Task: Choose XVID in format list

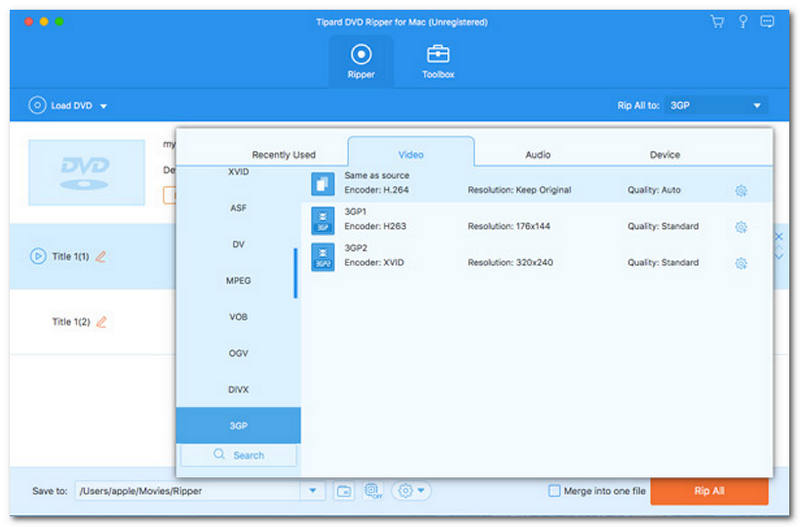Action: [x=238, y=172]
